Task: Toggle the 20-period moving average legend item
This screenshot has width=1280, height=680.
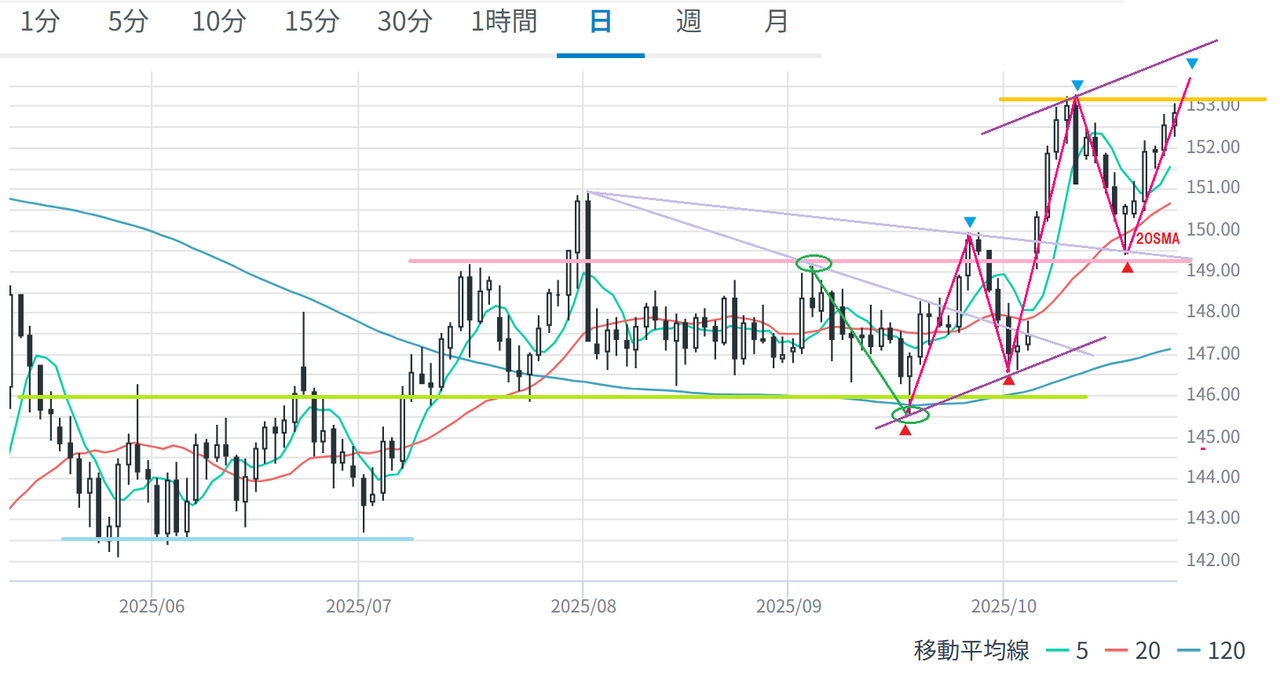Action: 1135,651
